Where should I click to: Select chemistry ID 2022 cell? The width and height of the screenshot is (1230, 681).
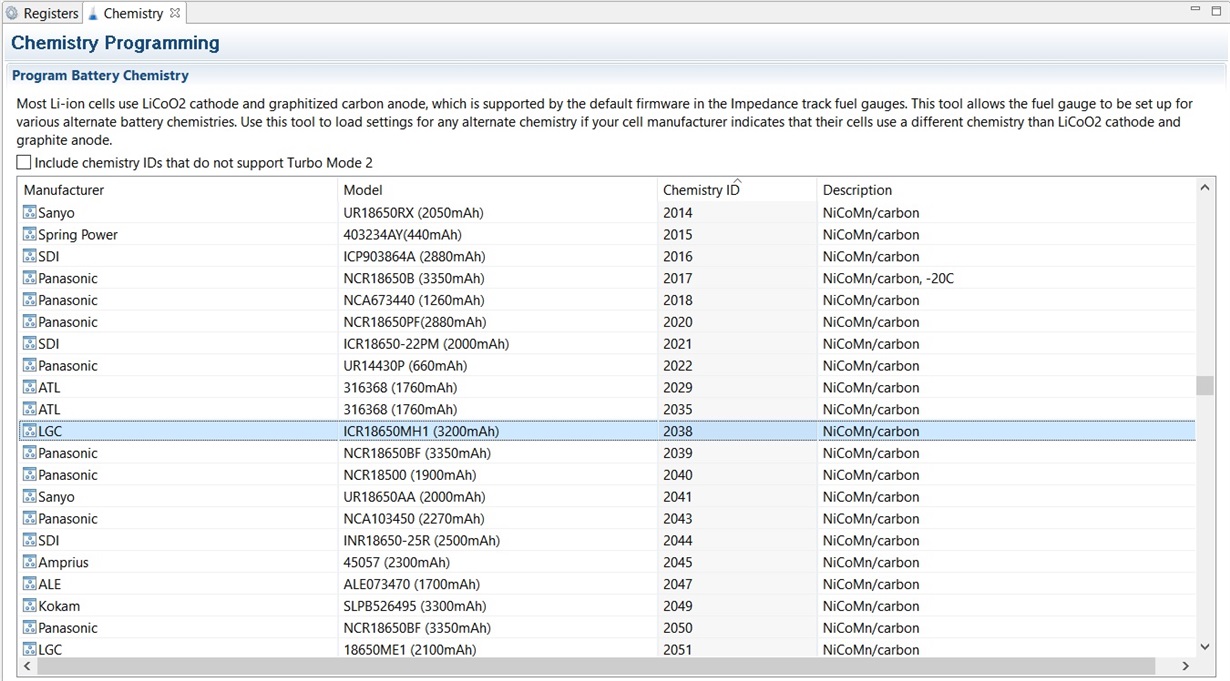(x=678, y=366)
